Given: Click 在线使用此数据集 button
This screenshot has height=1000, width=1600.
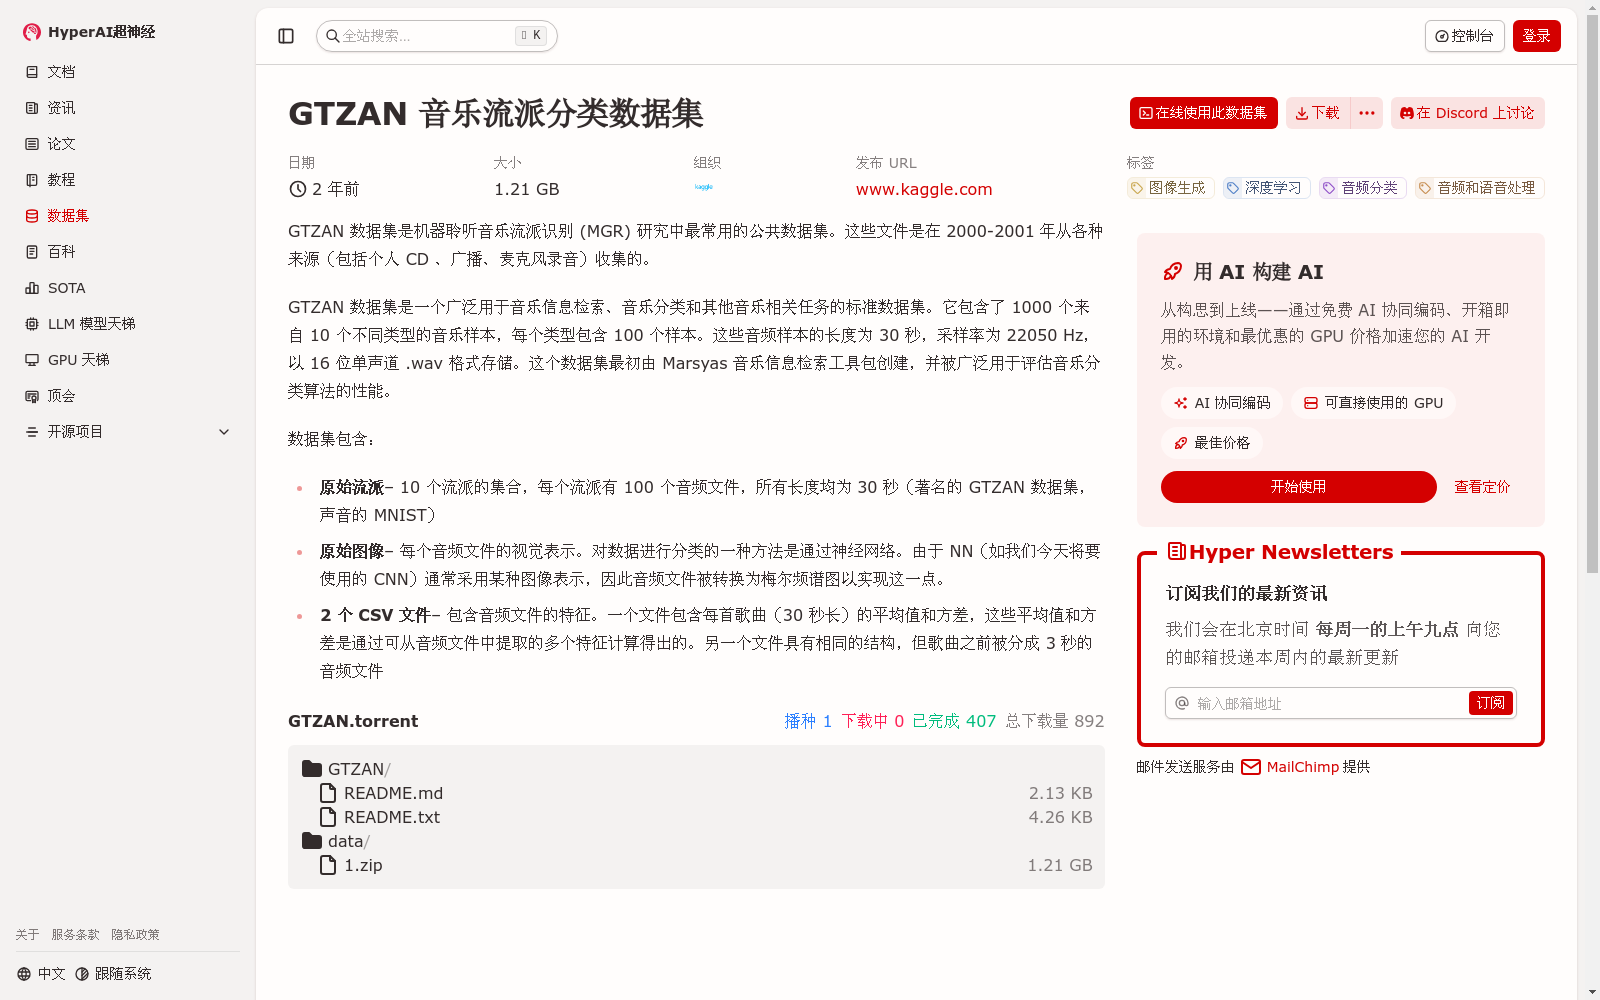Looking at the screenshot, I should 1203,113.
